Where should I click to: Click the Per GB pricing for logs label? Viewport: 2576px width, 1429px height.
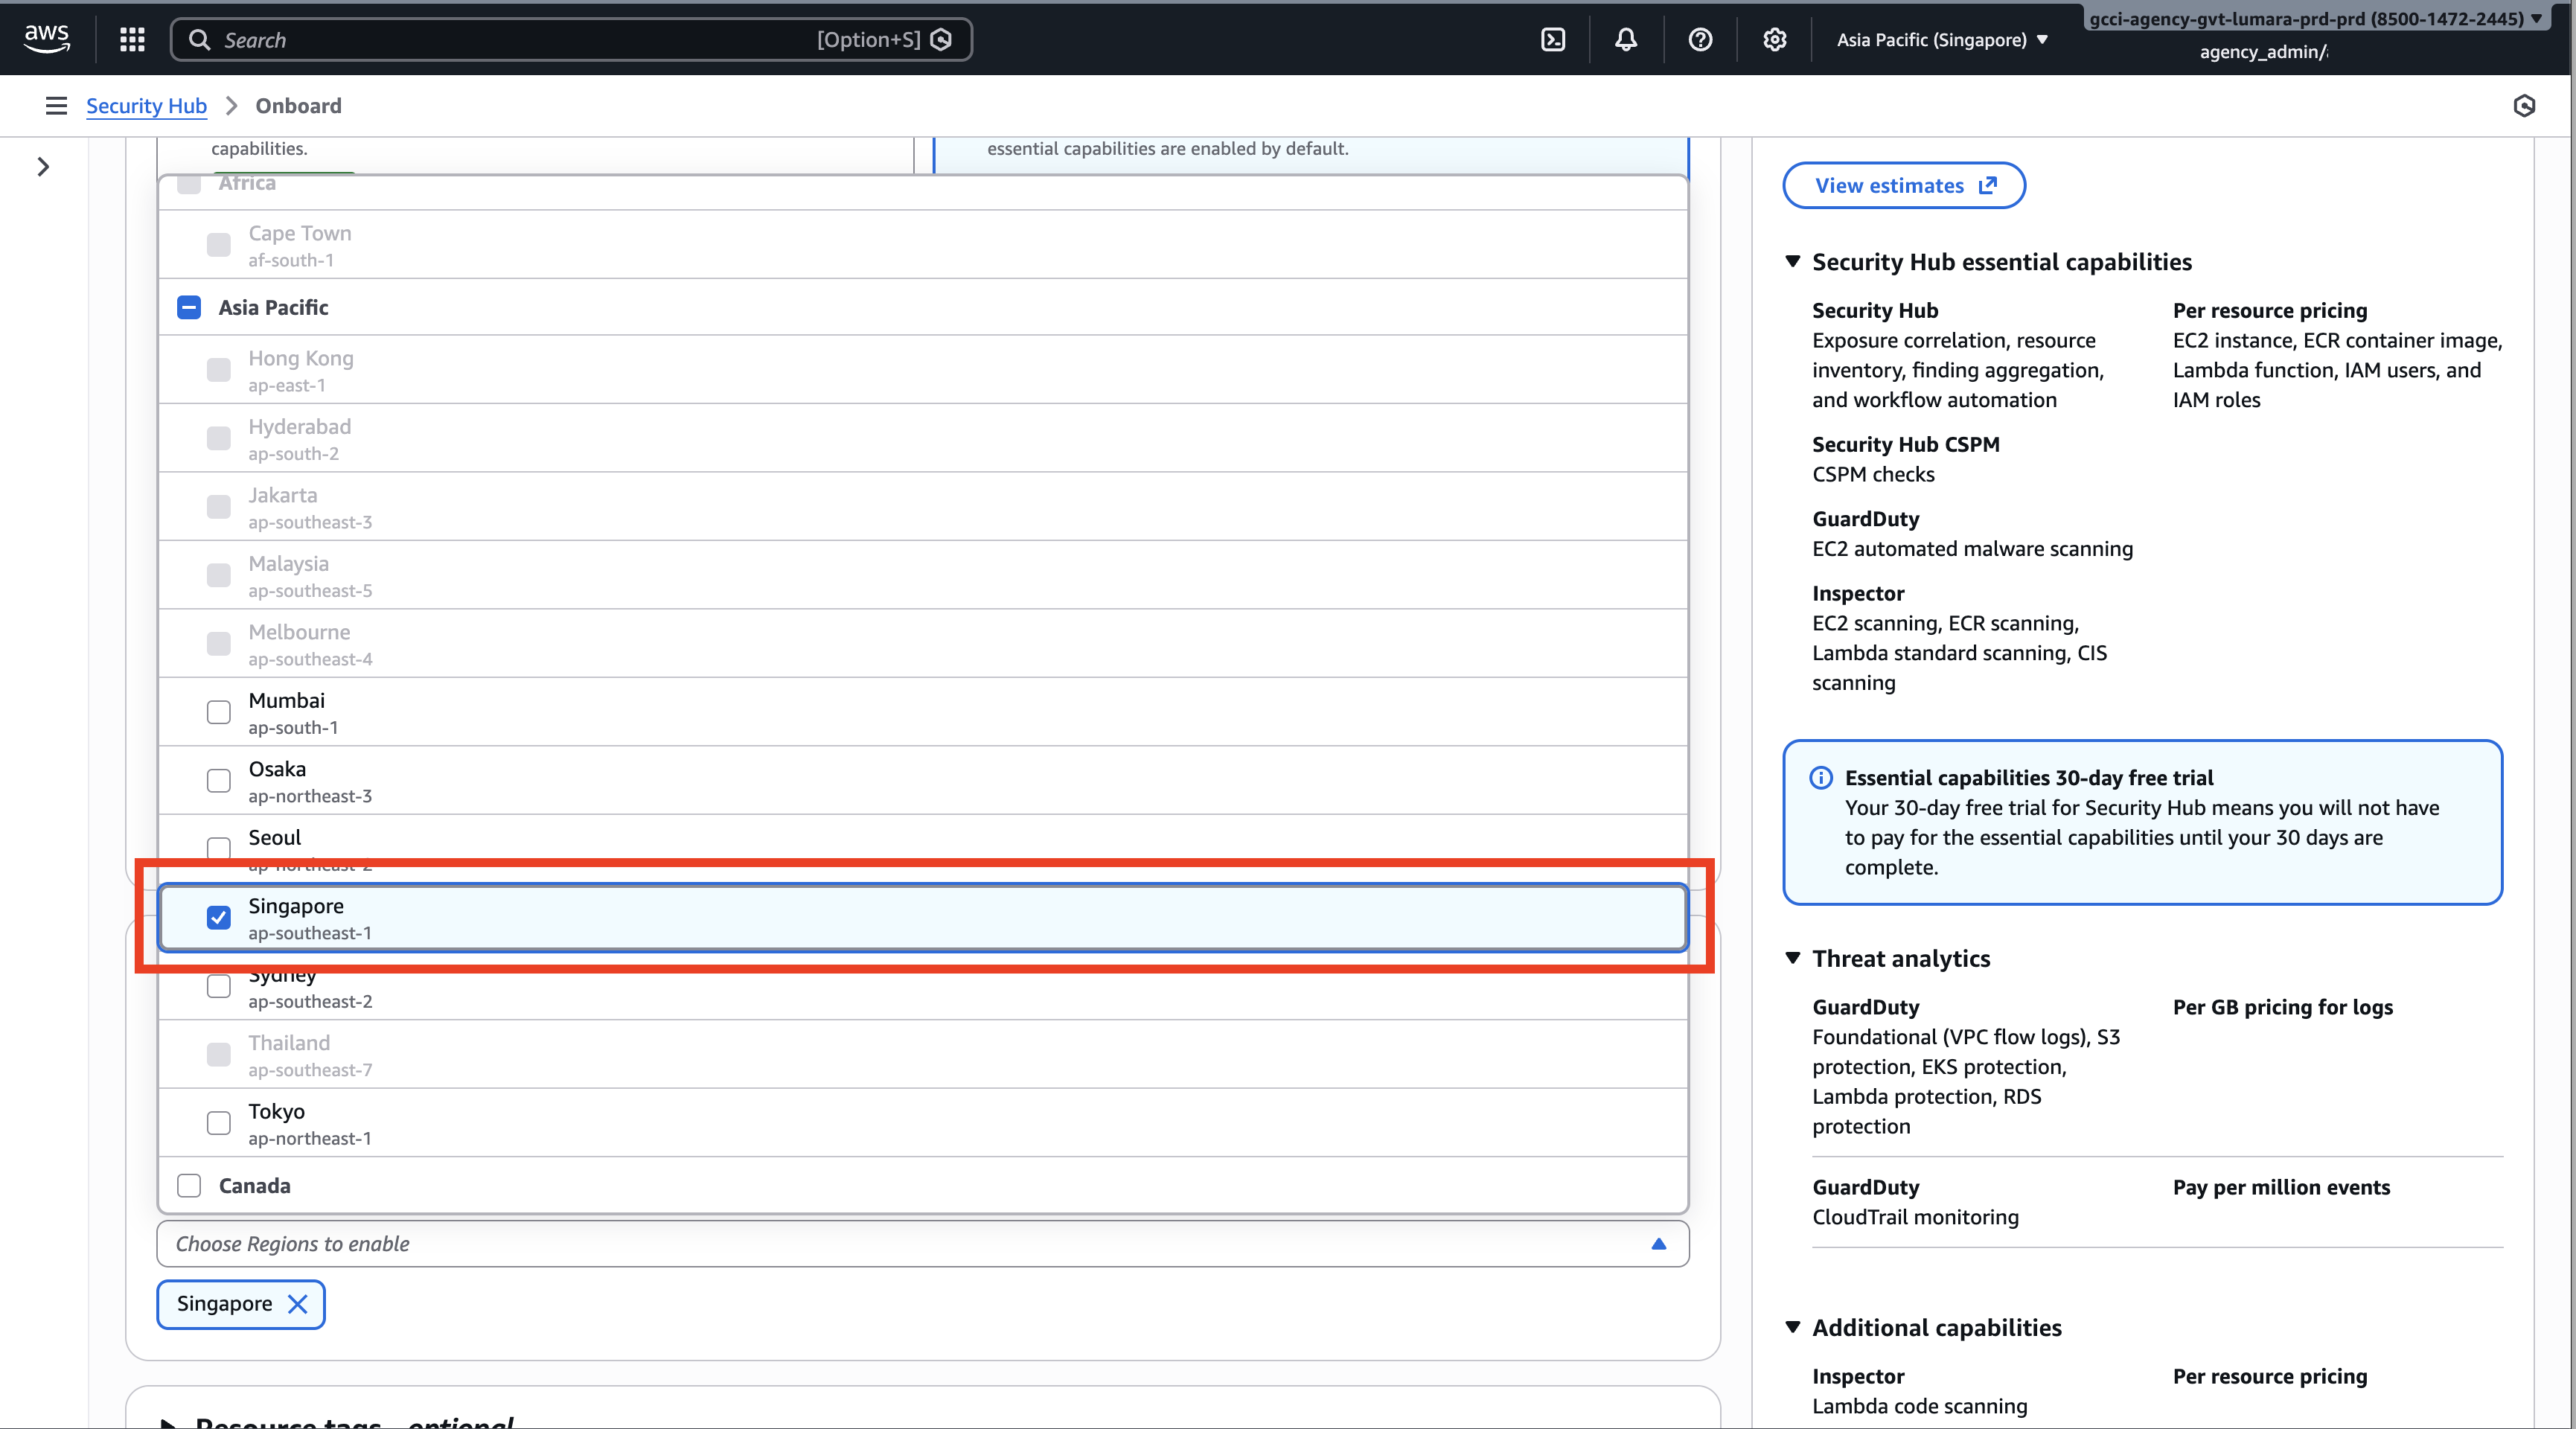coord(2283,1007)
